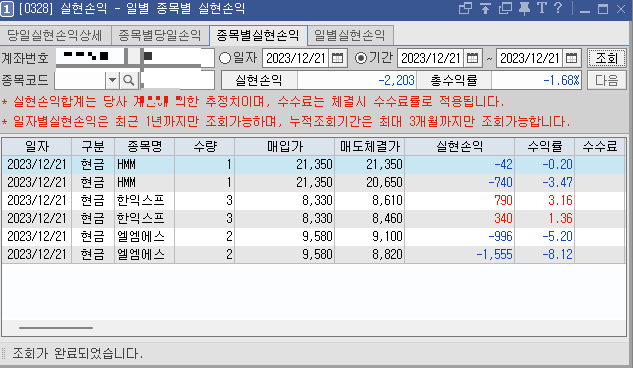
Task: Select the 일자 radio button
Action: tap(225, 59)
